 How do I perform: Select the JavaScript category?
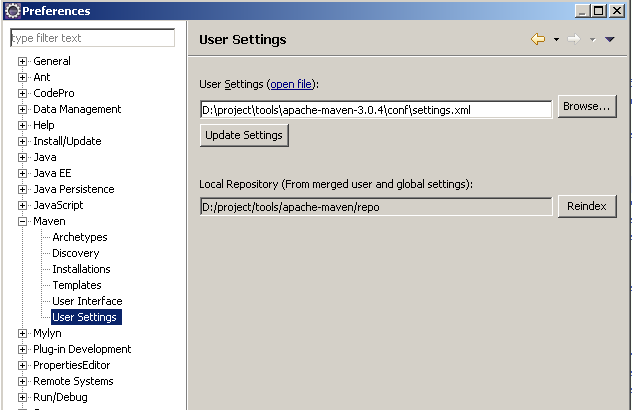click(58, 205)
